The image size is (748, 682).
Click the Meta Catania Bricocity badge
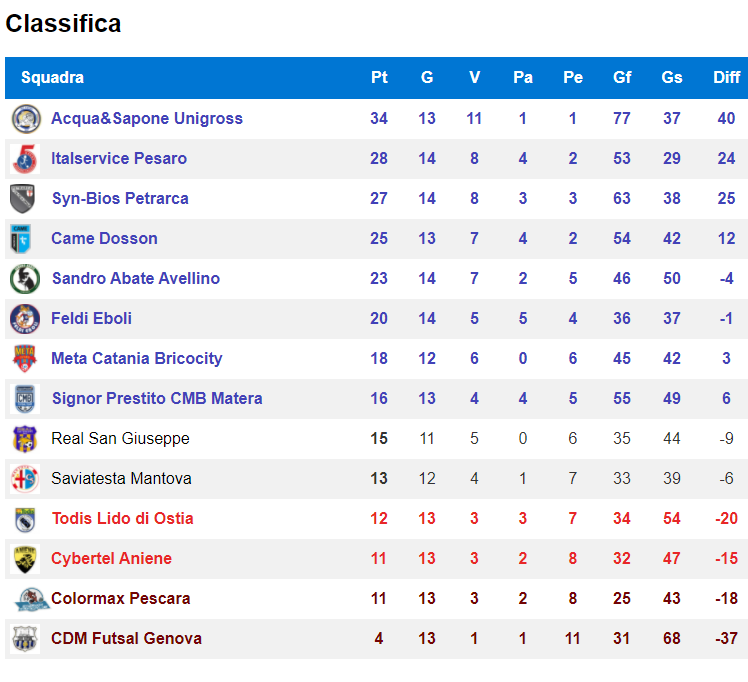(x=25, y=359)
